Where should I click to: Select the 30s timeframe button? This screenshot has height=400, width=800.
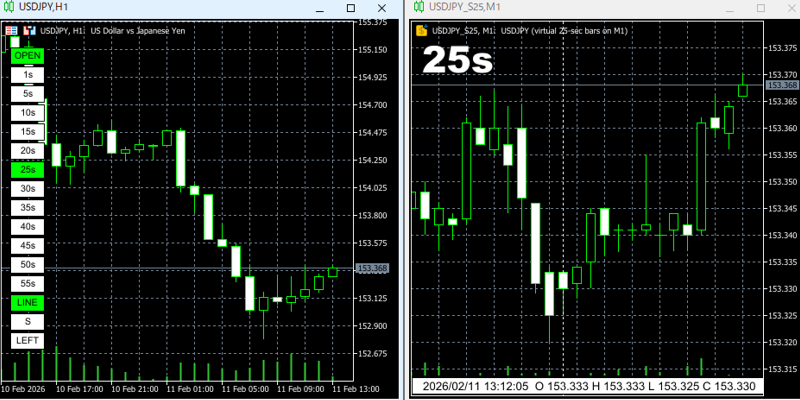27,189
